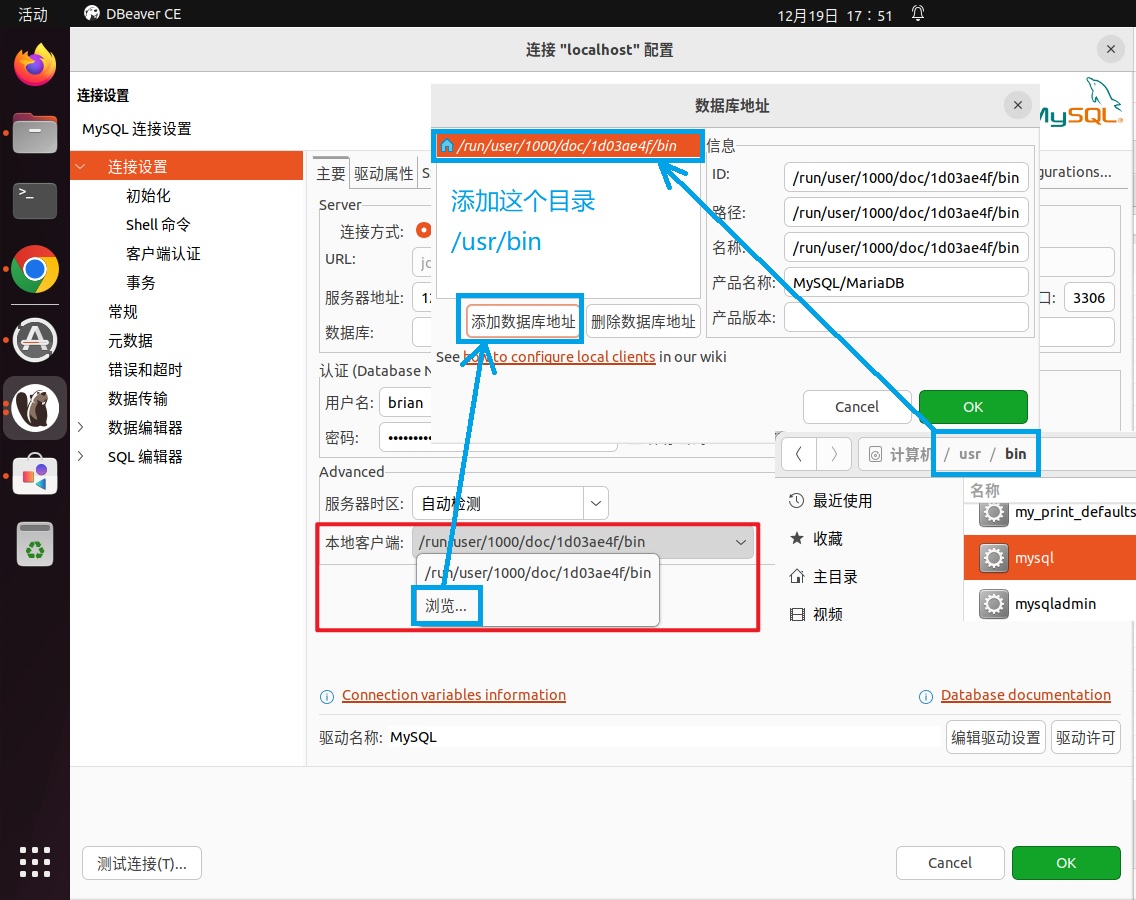
Task: Show all applications grid in dock
Action: pyautogui.click(x=35, y=862)
